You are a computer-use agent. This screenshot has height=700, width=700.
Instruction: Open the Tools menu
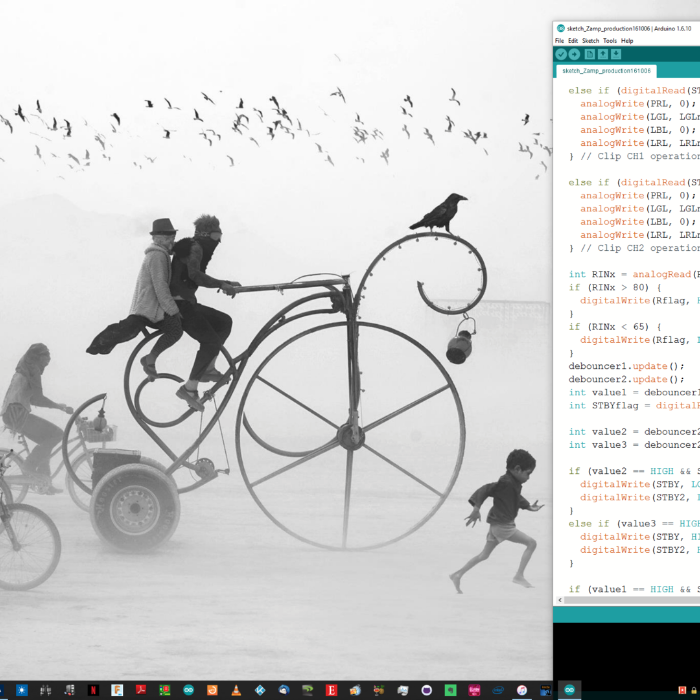tap(609, 41)
